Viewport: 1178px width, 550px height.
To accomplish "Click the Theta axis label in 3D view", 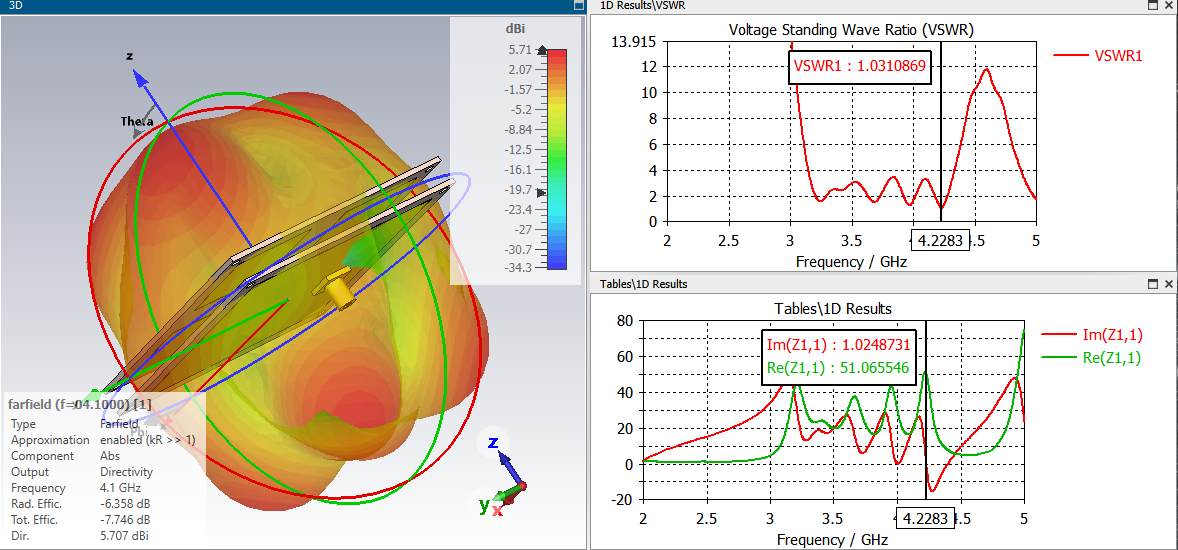I will coord(137,122).
